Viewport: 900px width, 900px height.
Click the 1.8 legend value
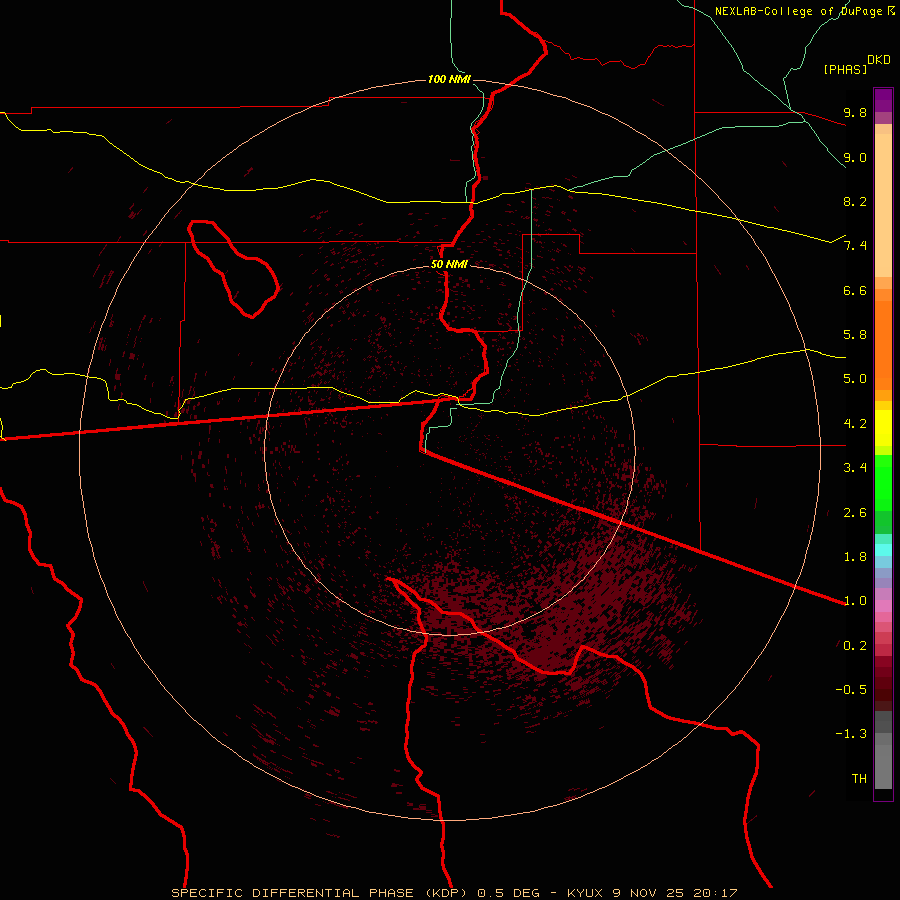855,557
